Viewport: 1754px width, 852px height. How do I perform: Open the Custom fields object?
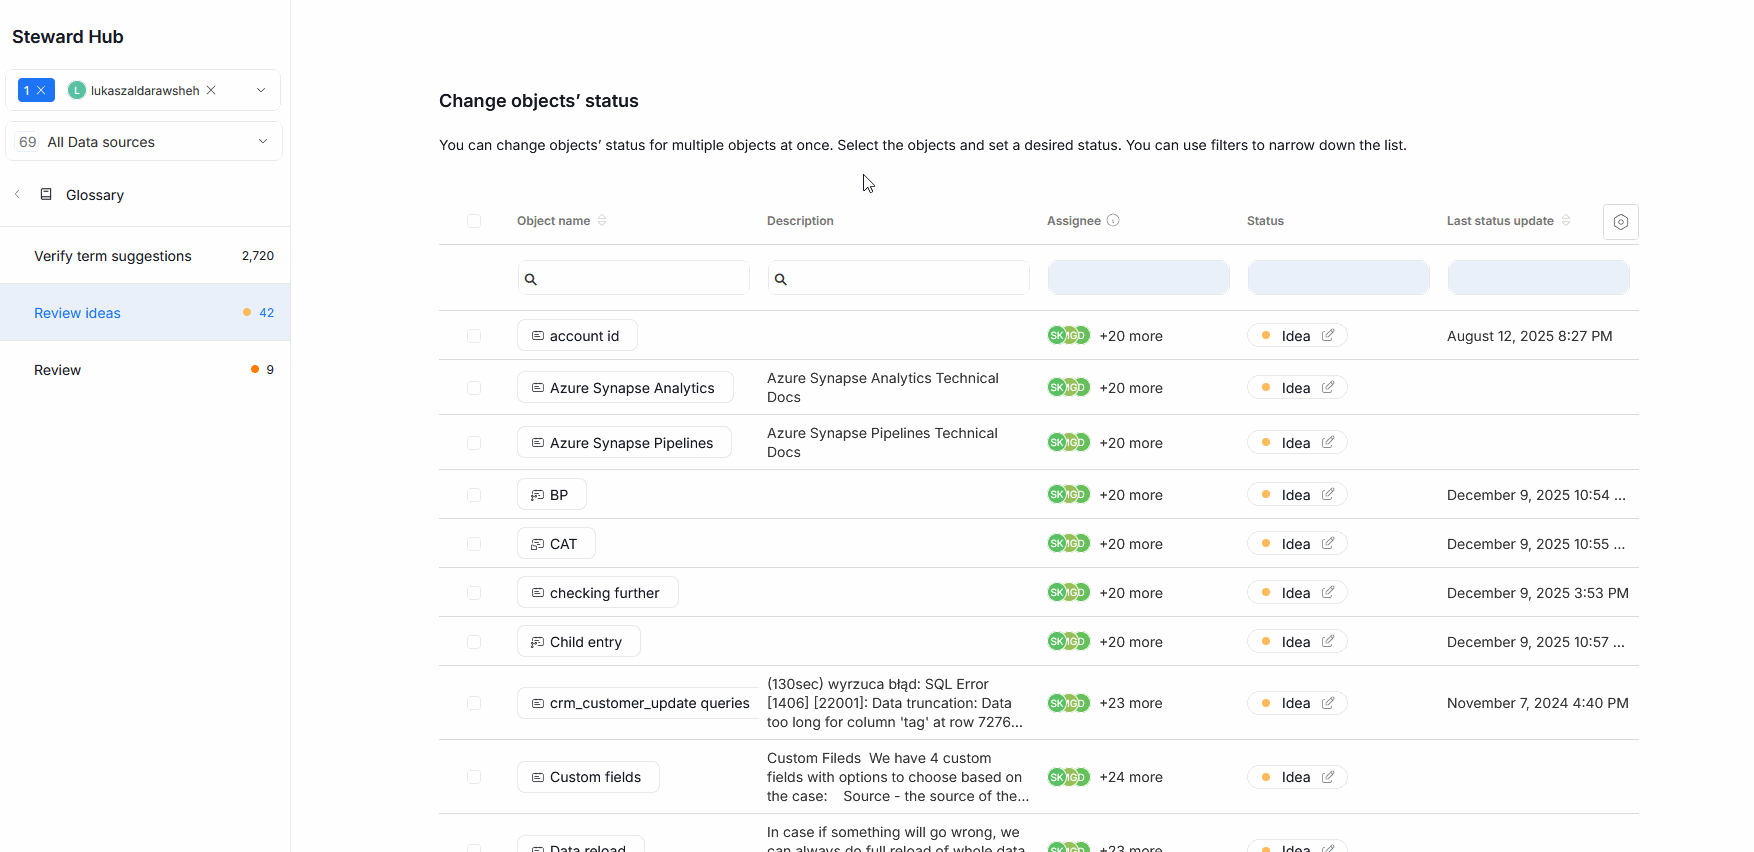point(588,777)
